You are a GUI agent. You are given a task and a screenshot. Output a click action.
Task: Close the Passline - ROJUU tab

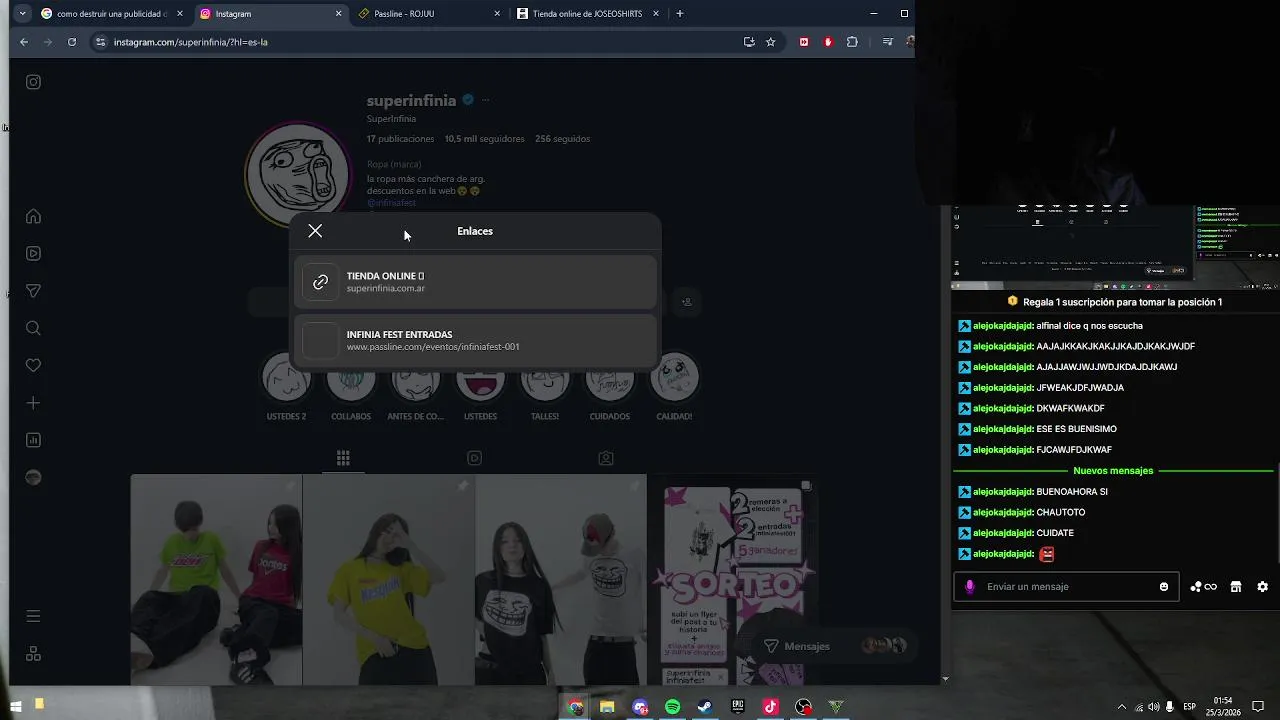pyautogui.click(x=497, y=14)
